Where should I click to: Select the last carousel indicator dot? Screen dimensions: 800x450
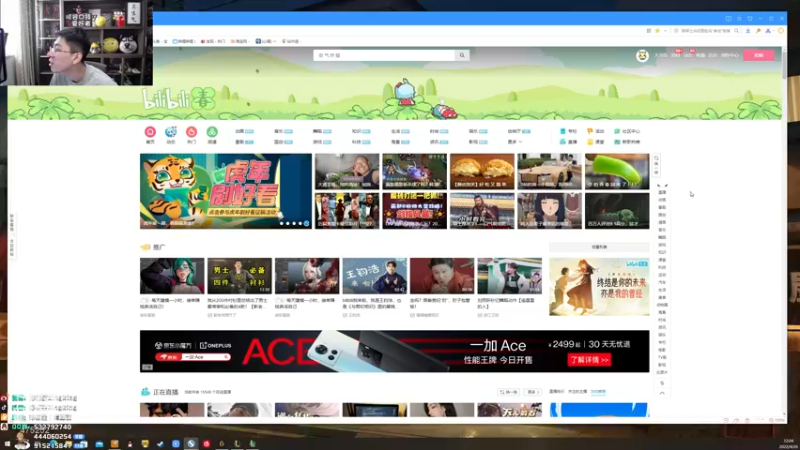coord(307,223)
